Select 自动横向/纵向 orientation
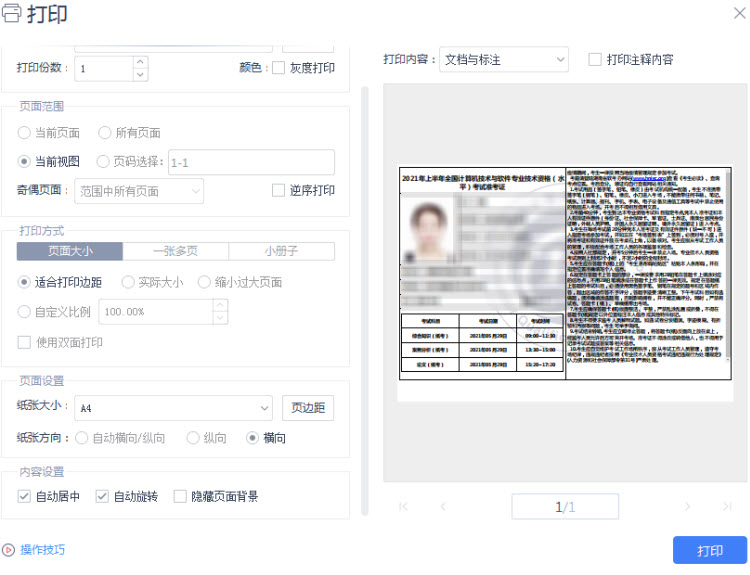This screenshot has height=575, width=750. point(81,438)
